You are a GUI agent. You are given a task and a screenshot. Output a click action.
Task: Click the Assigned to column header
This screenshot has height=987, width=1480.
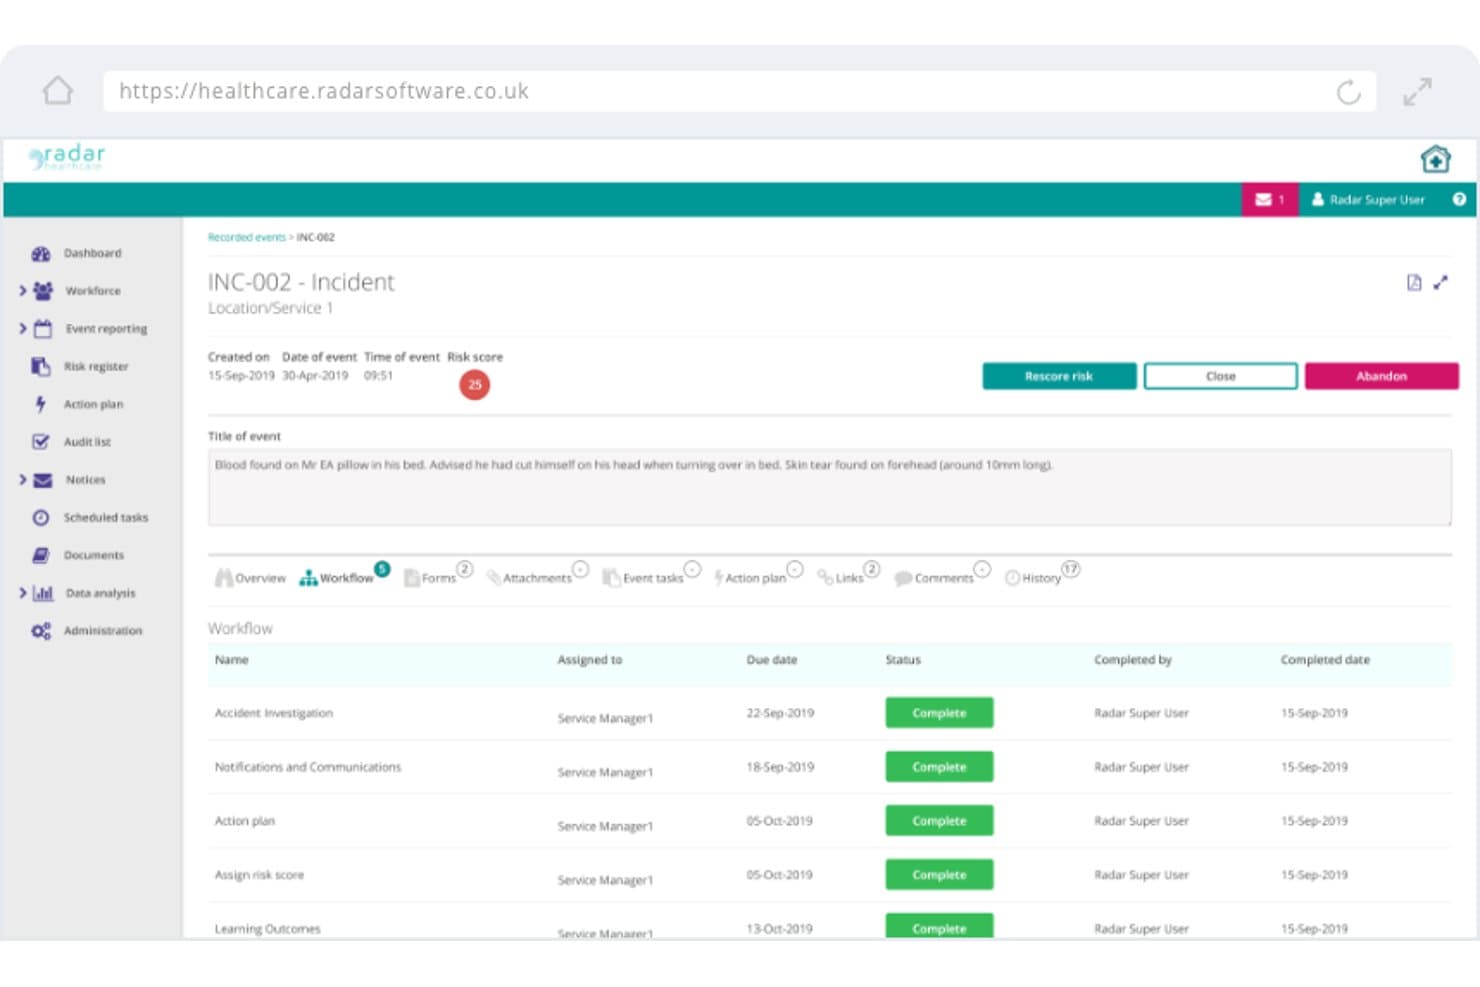point(590,660)
